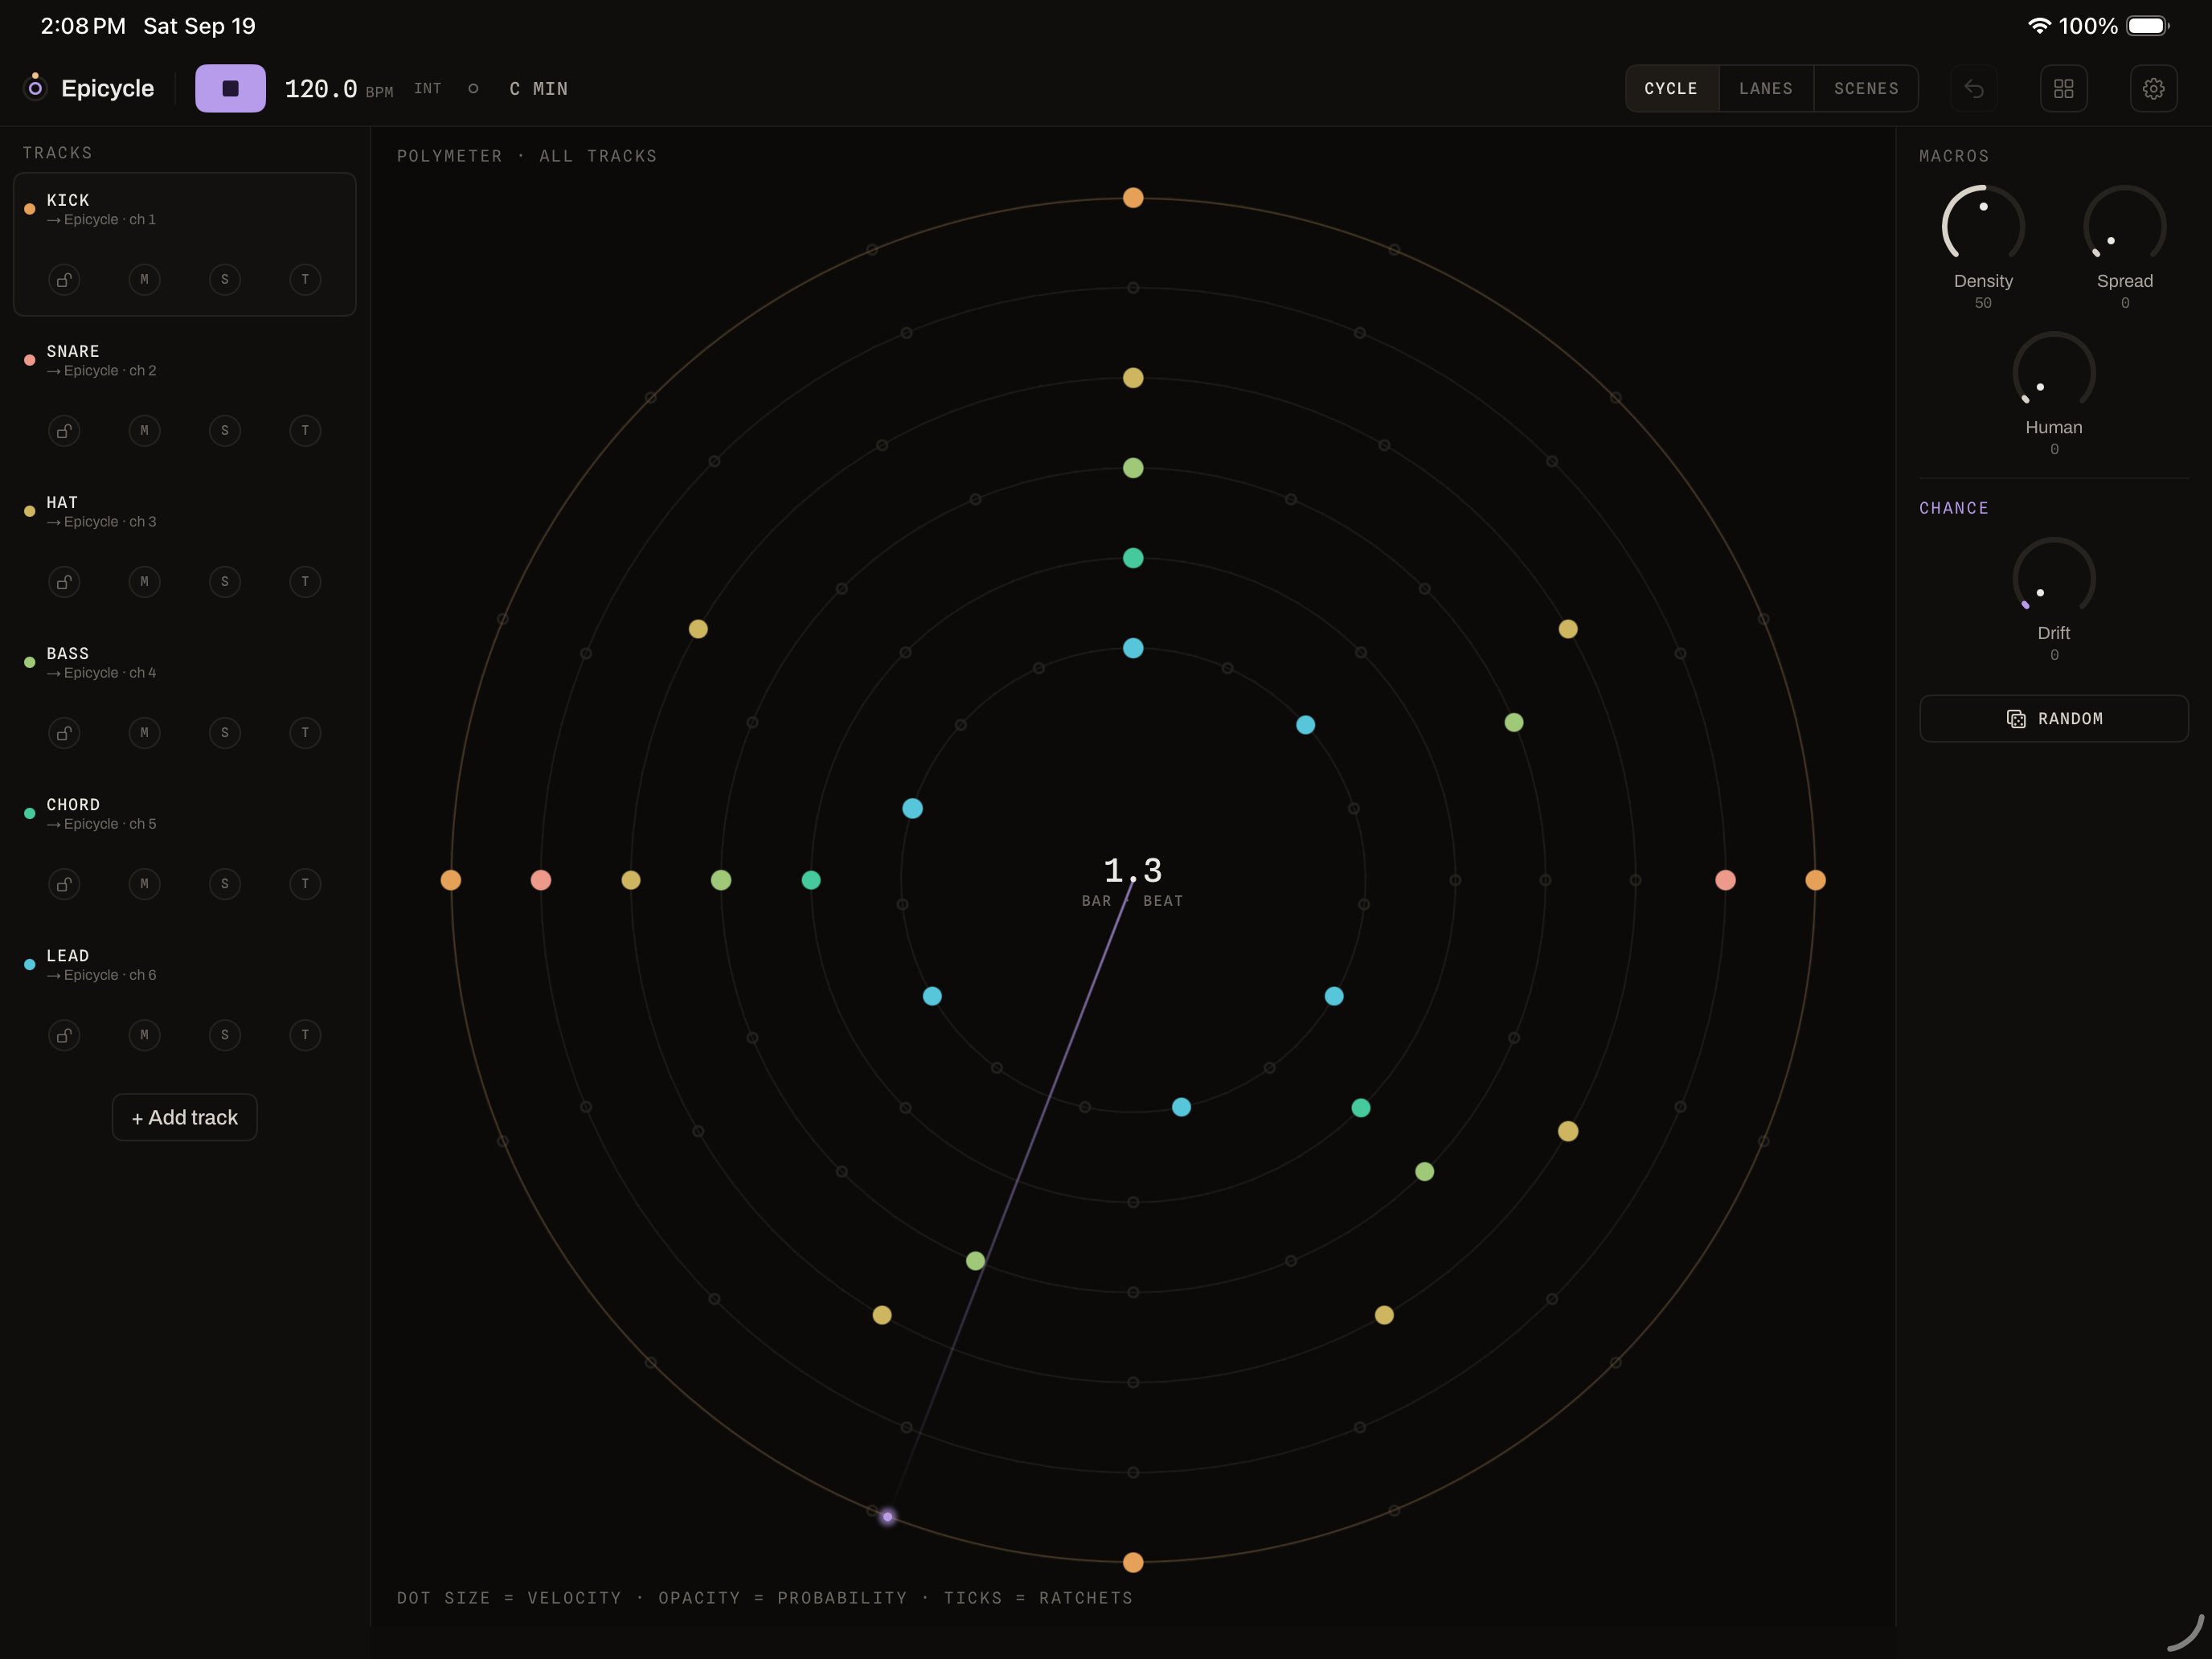Open the C MIN key selector
Image resolution: width=2212 pixels, height=1659 pixels.
click(x=539, y=89)
